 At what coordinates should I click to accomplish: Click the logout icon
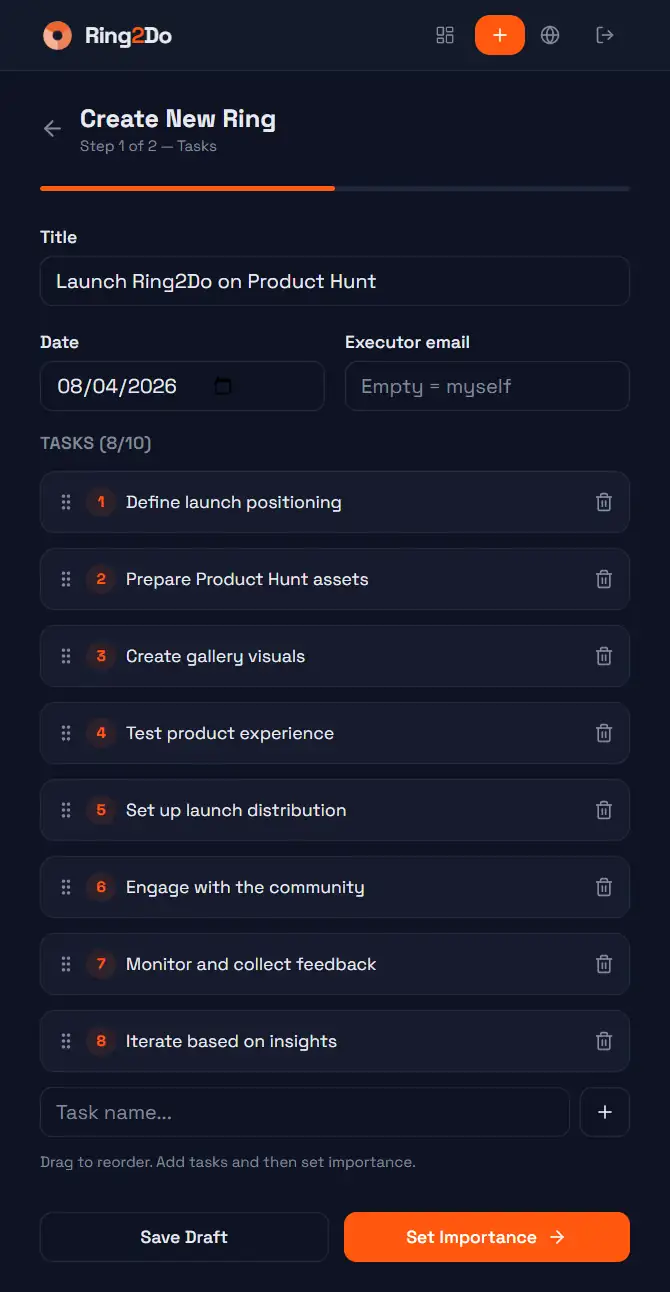click(604, 35)
